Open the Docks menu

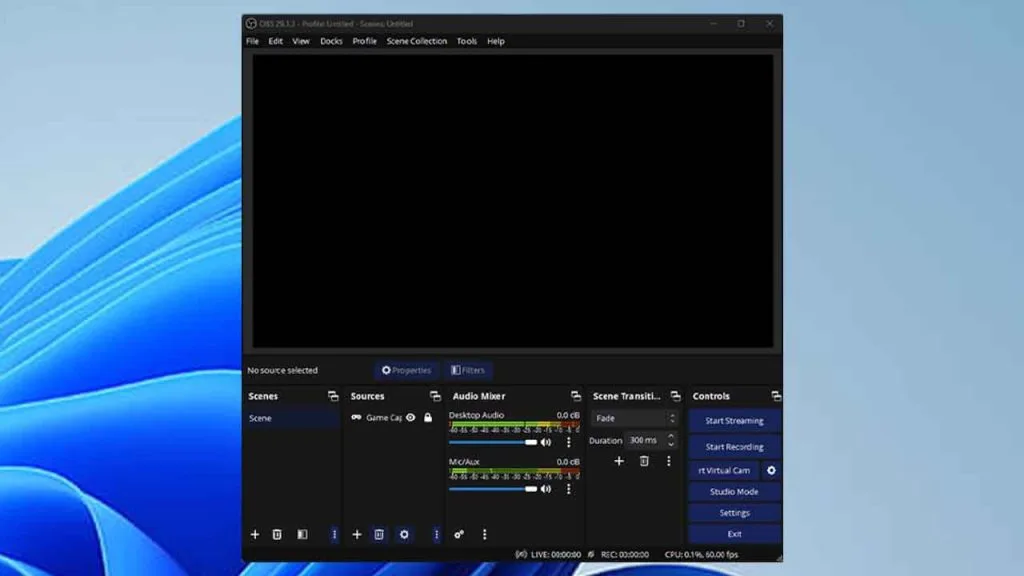331,41
